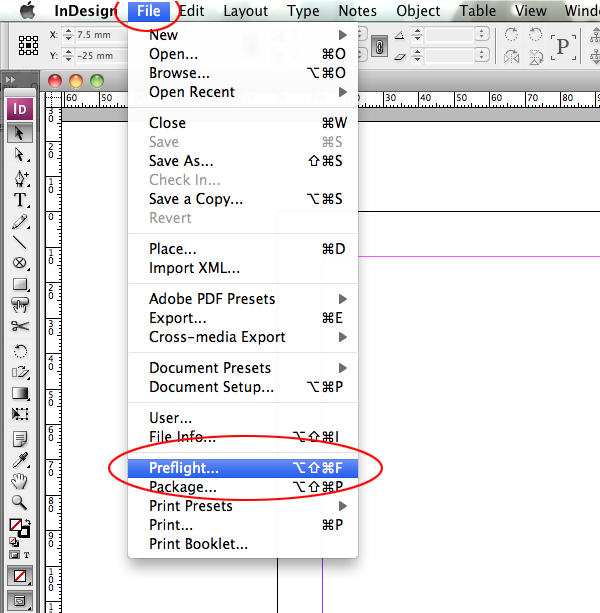The height and width of the screenshot is (613, 600).
Task: Choose Save As... menu item
Action: (x=243, y=161)
